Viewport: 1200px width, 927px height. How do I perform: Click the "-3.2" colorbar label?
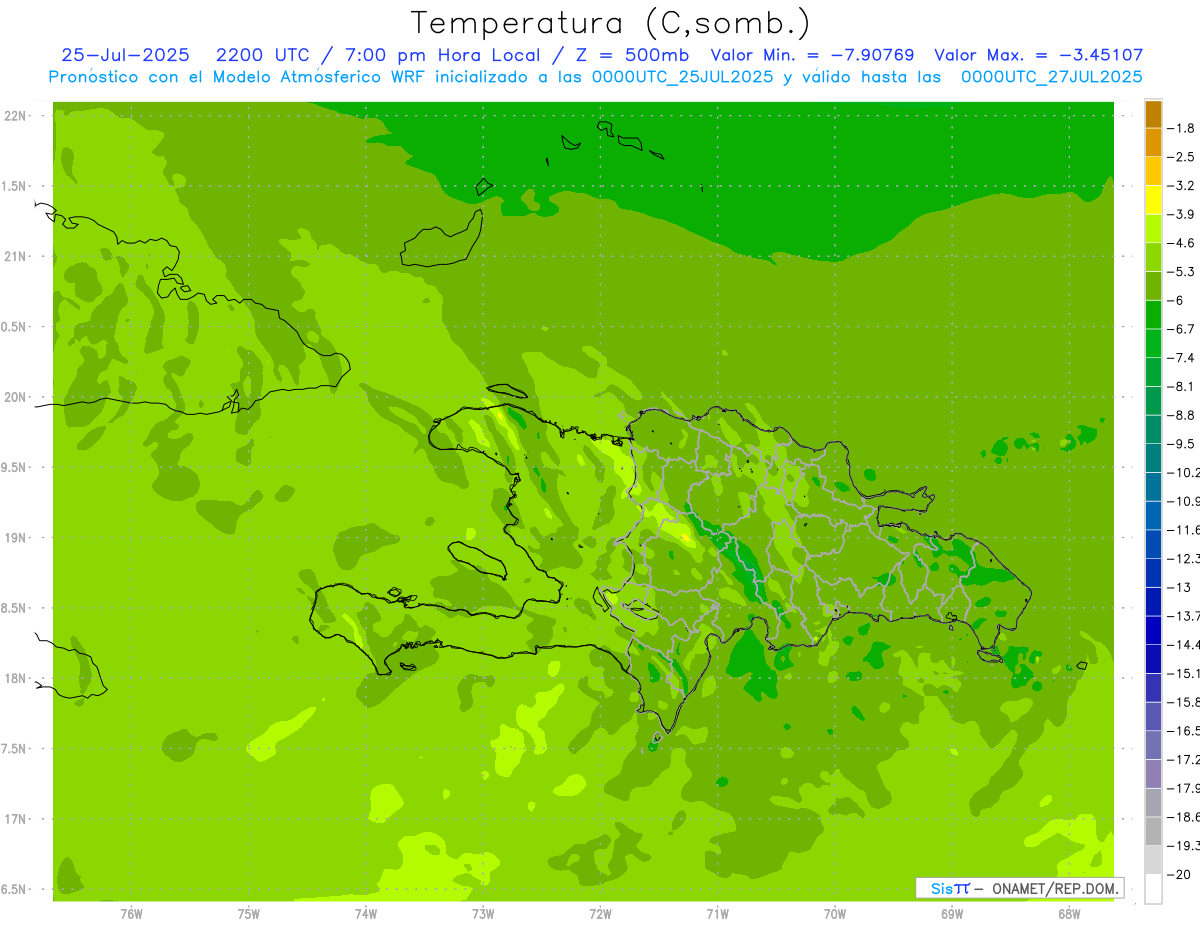[x=1182, y=186]
